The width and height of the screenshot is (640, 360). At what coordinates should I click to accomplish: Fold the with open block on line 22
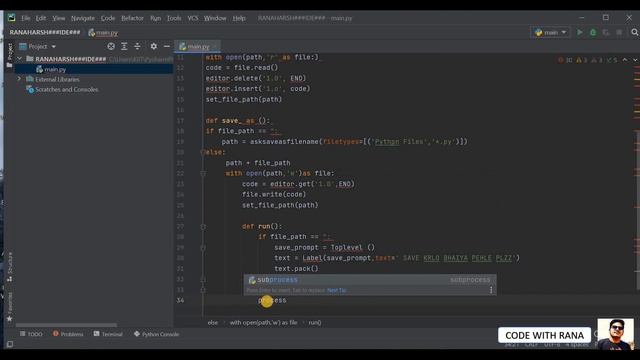(203, 173)
